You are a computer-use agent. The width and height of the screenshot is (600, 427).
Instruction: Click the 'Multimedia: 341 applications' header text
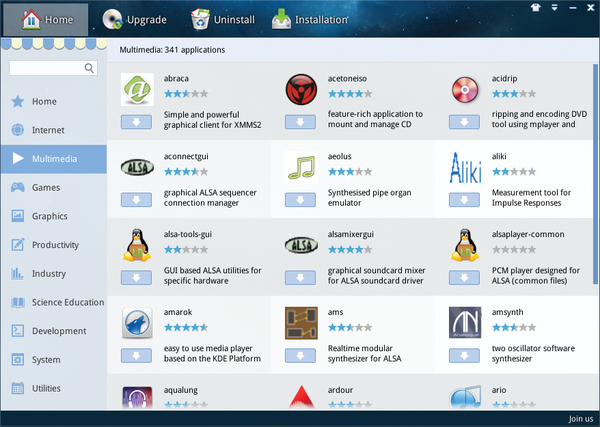coord(172,50)
